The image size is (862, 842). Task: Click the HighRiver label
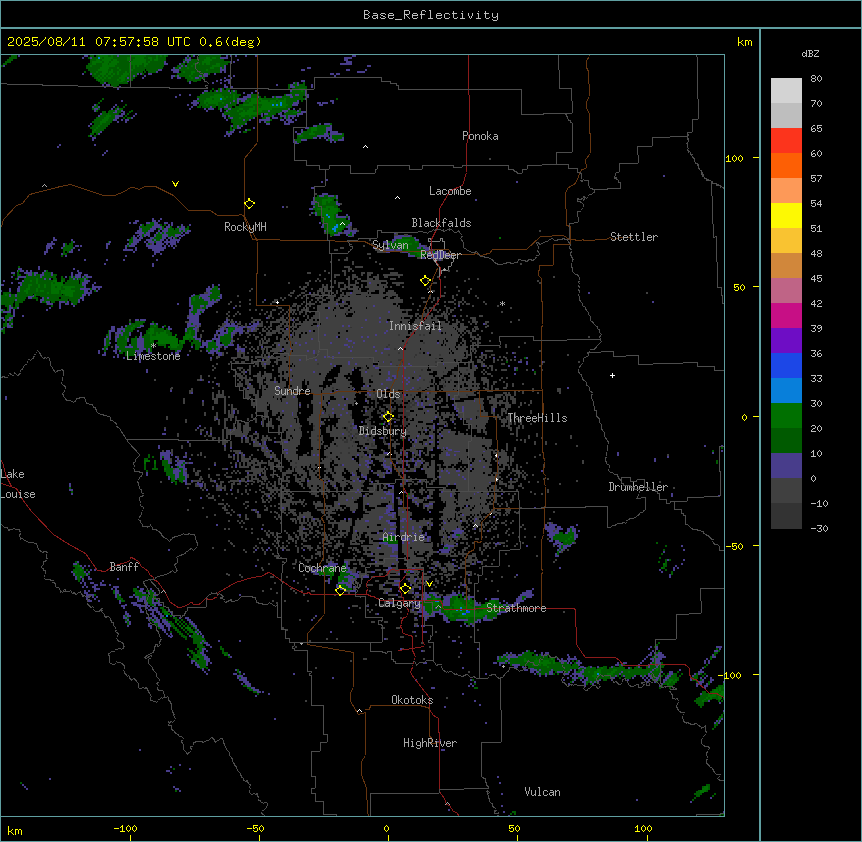(x=430, y=743)
